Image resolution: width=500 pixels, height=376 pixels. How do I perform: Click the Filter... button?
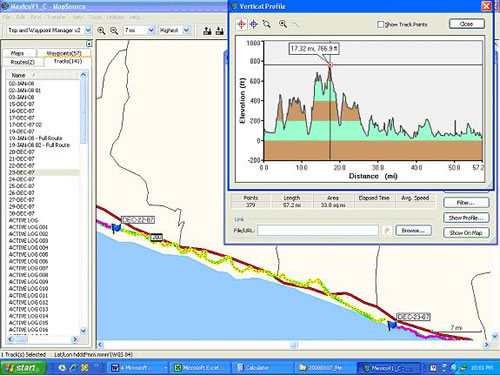tap(466, 203)
